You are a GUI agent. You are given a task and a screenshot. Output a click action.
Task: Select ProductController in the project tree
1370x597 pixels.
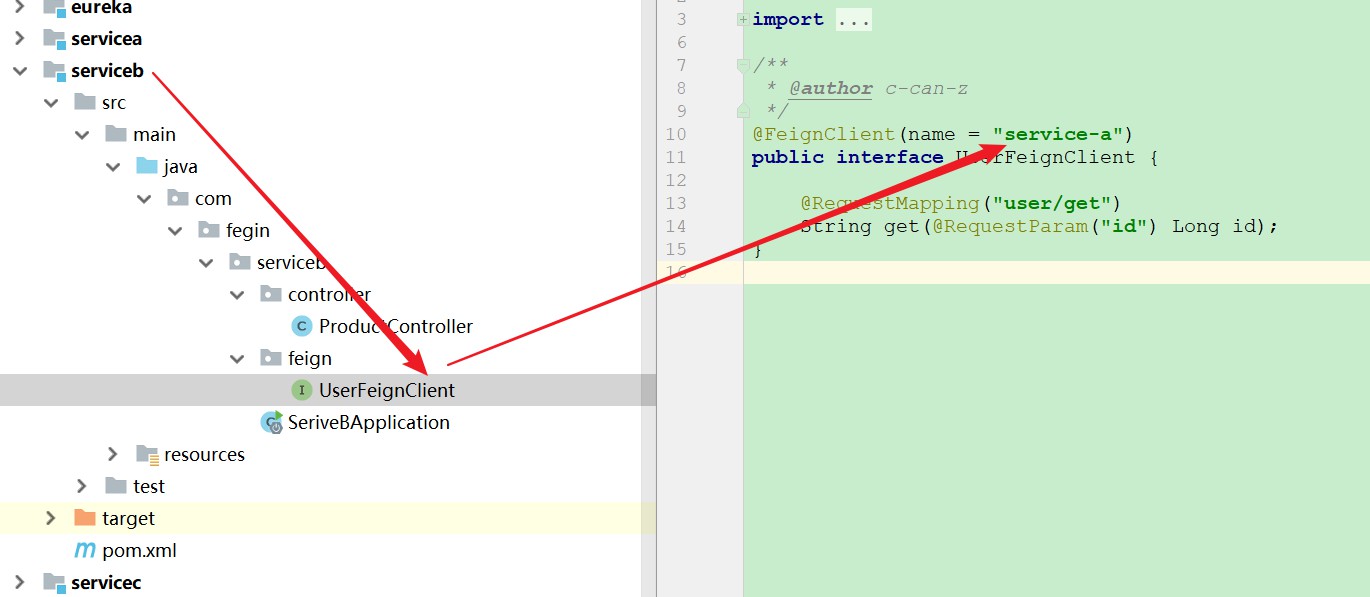pos(396,326)
